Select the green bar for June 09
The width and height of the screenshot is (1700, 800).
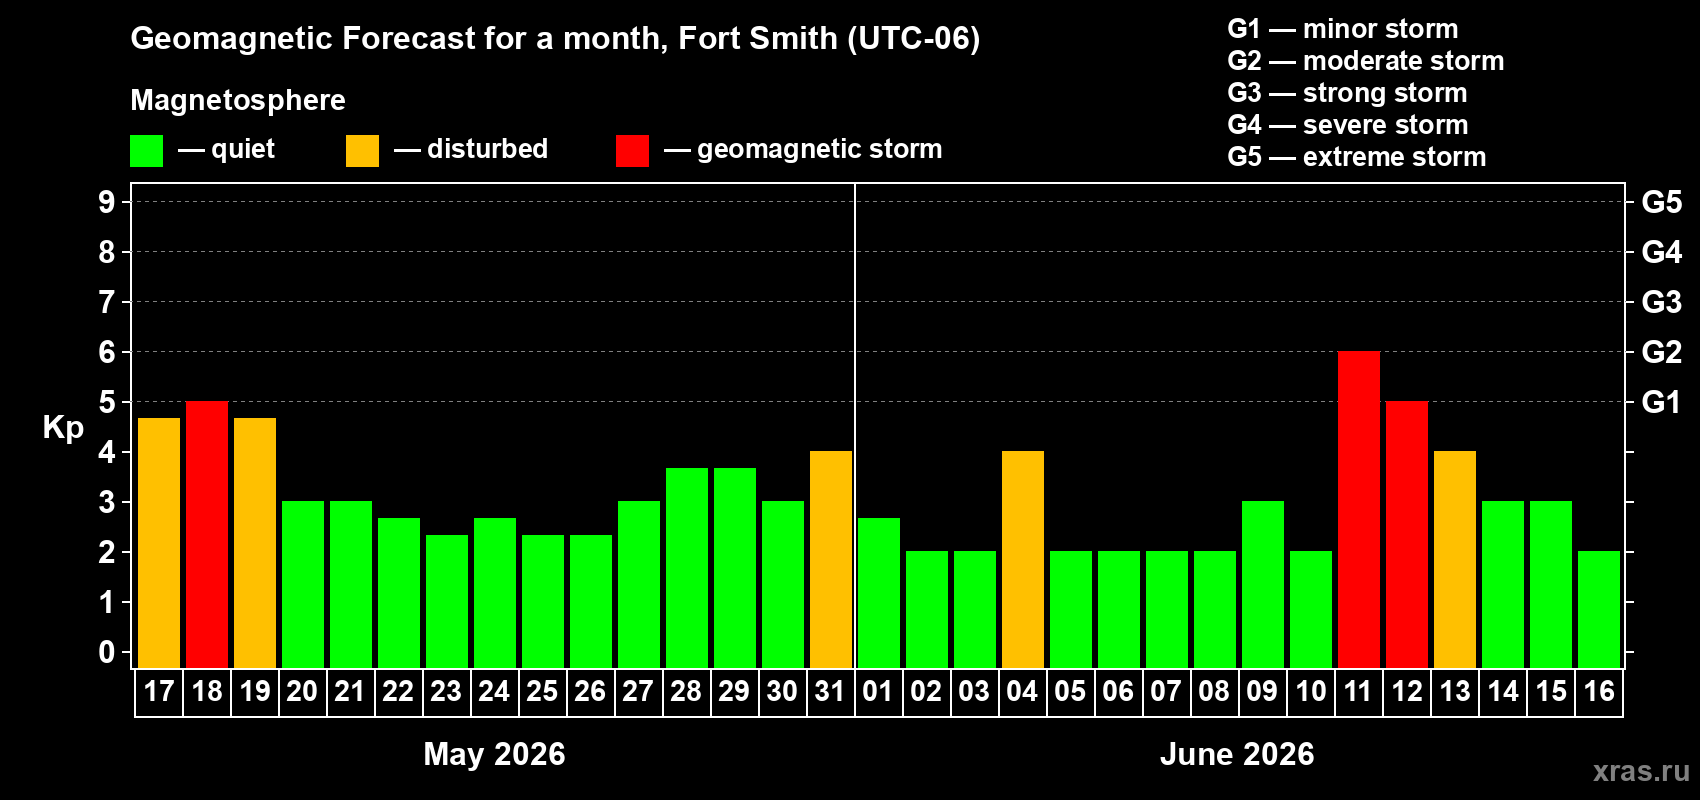click(x=1263, y=584)
